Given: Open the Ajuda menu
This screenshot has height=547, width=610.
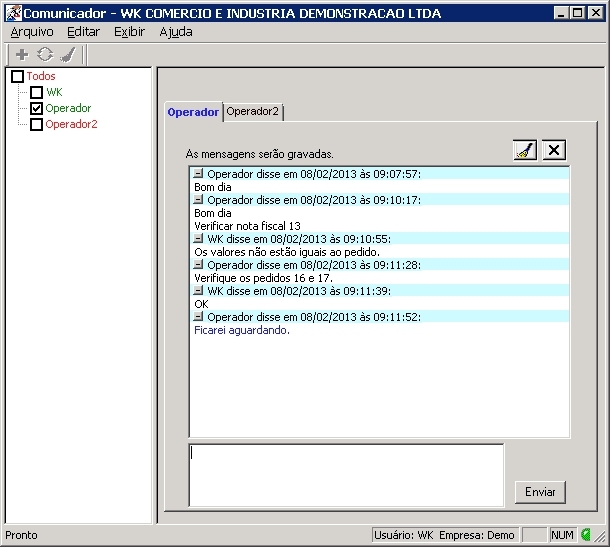Looking at the screenshot, I should coord(176,32).
